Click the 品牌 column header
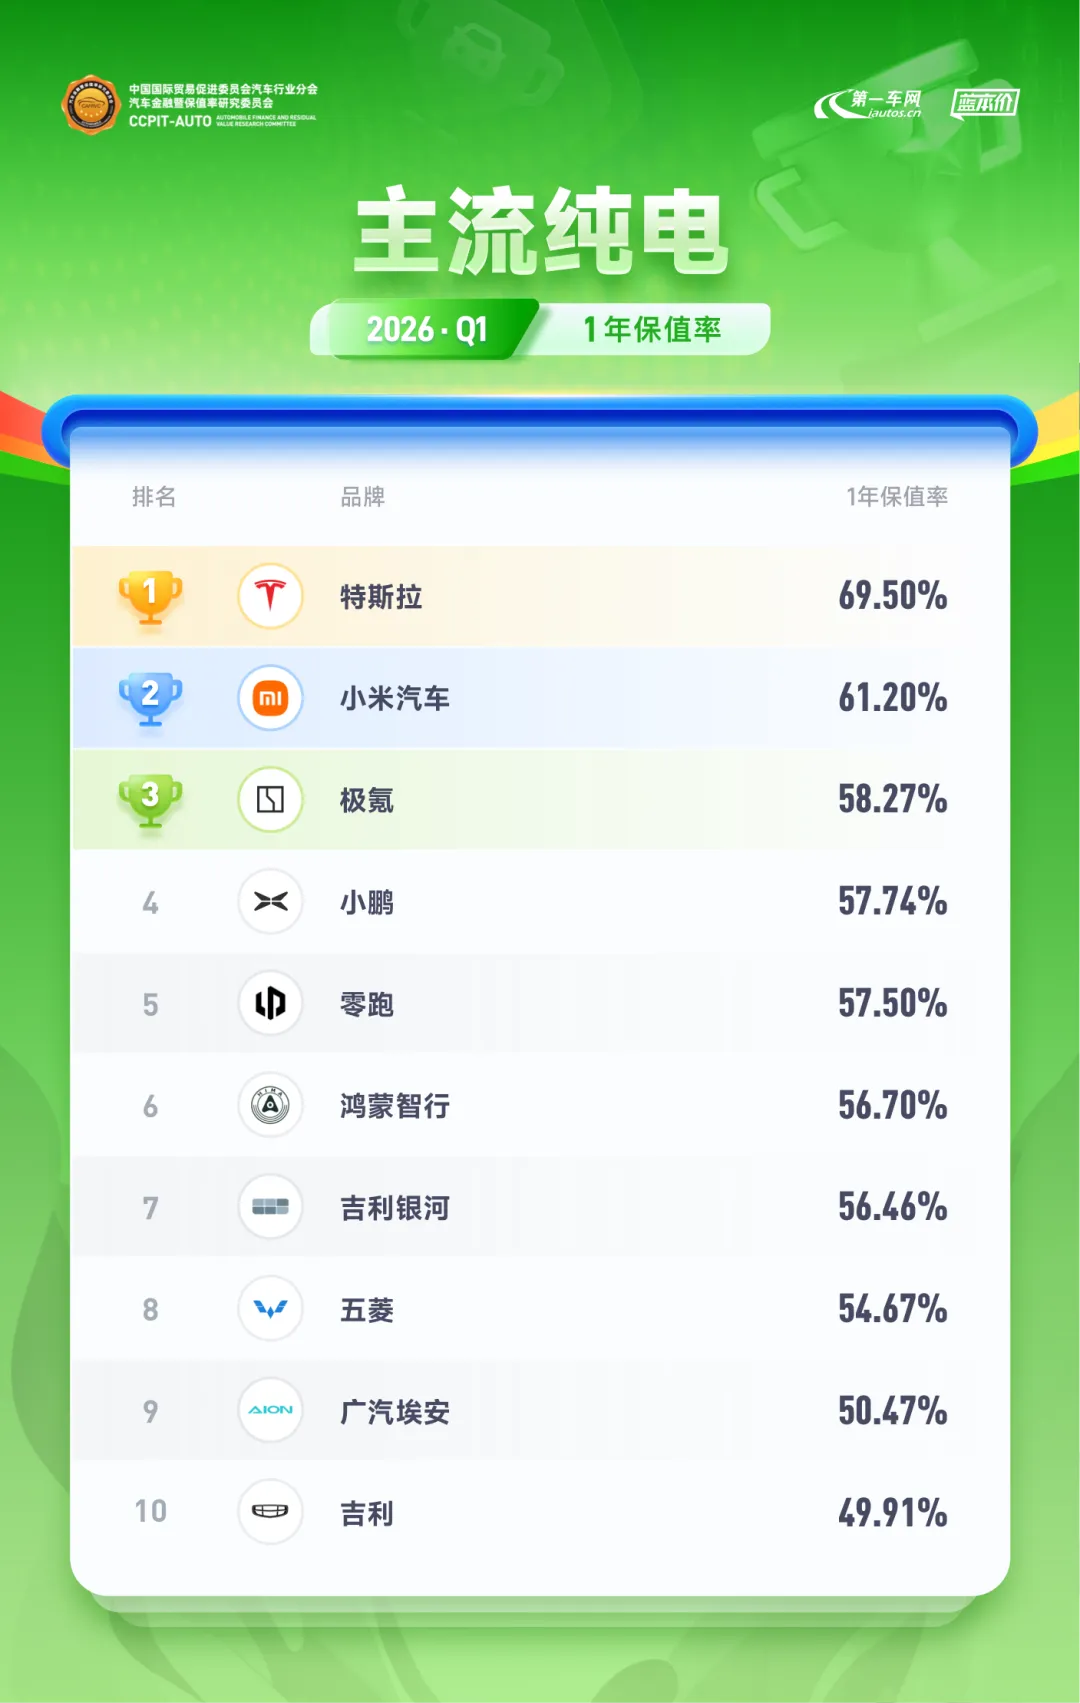 tap(363, 497)
